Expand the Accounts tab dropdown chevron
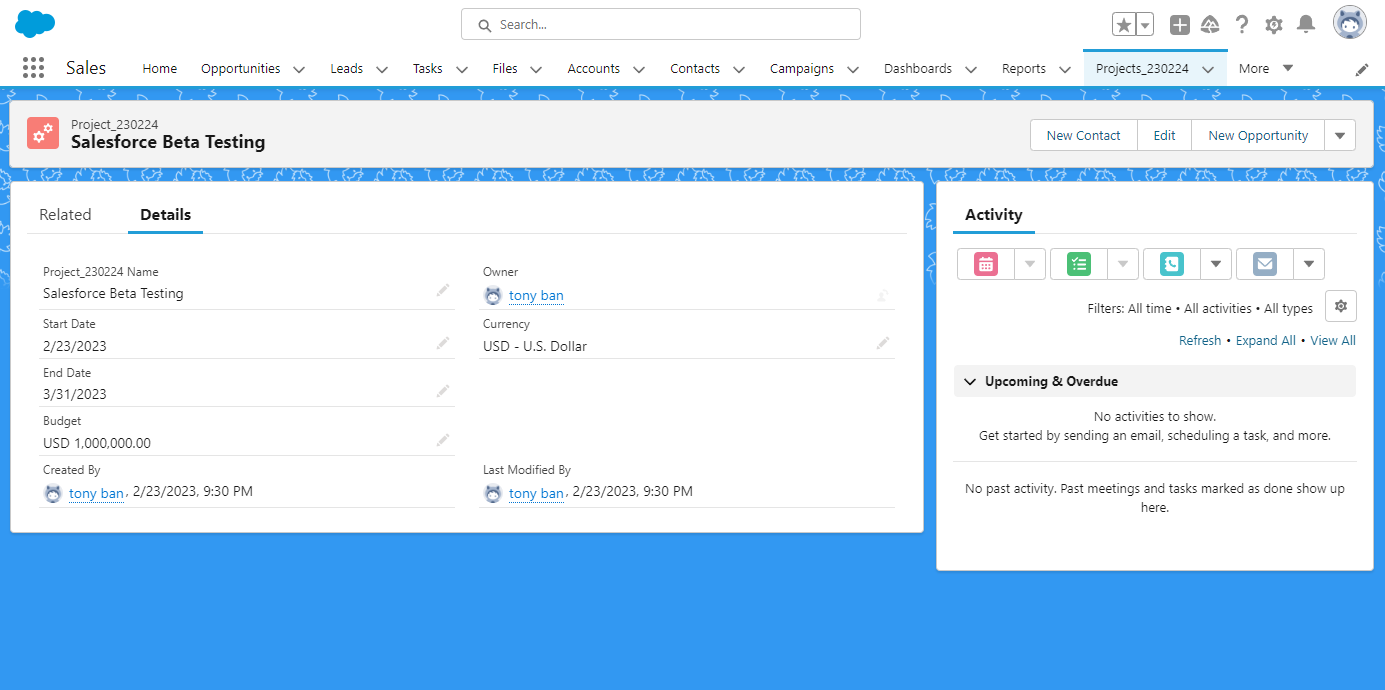The image size is (1385, 690). point(639,69)
